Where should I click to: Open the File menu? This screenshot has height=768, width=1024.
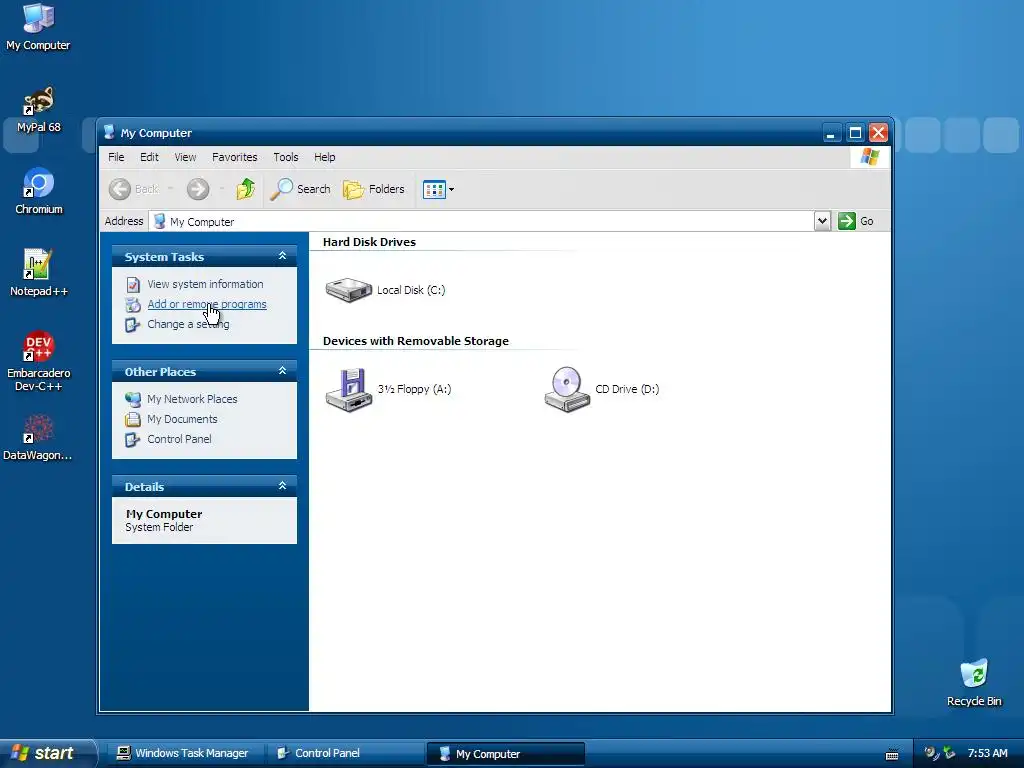[116, 157]
